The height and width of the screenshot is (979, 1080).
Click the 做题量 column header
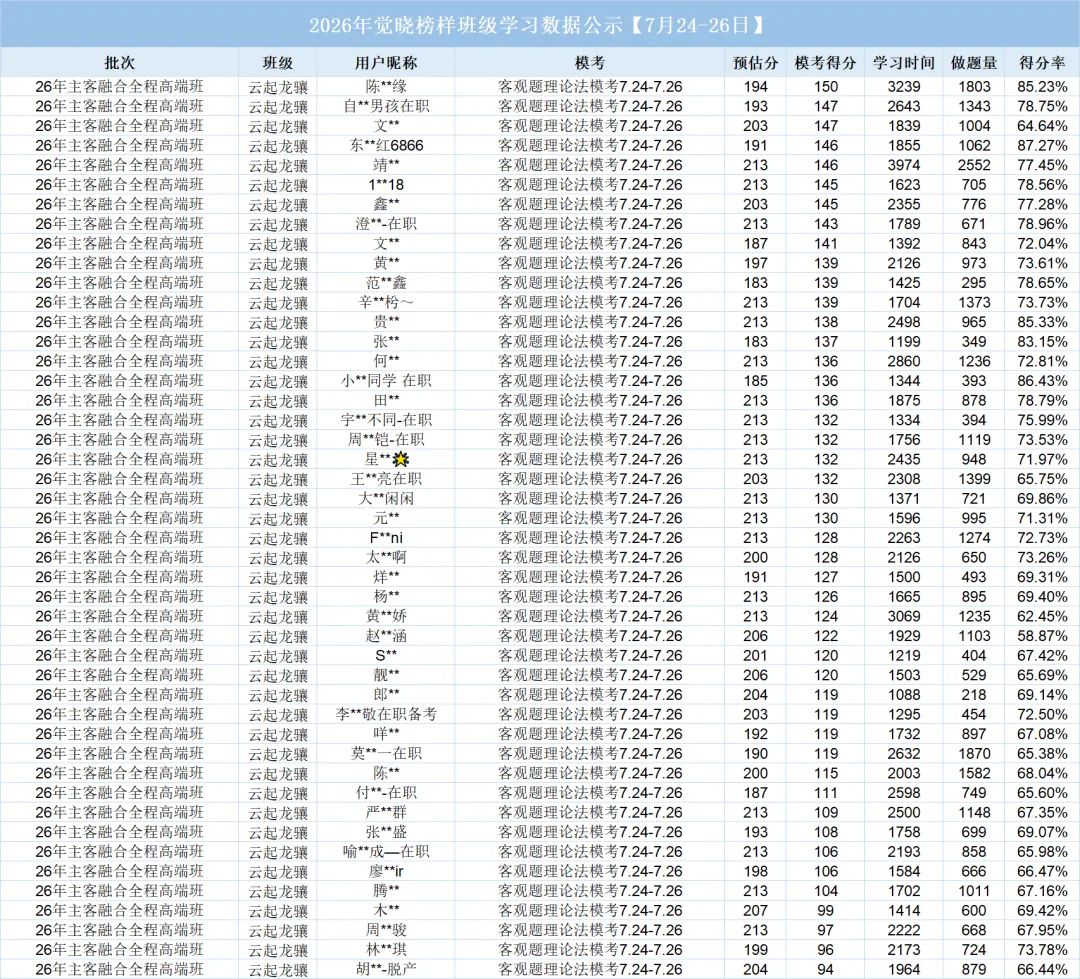(974, 63)
